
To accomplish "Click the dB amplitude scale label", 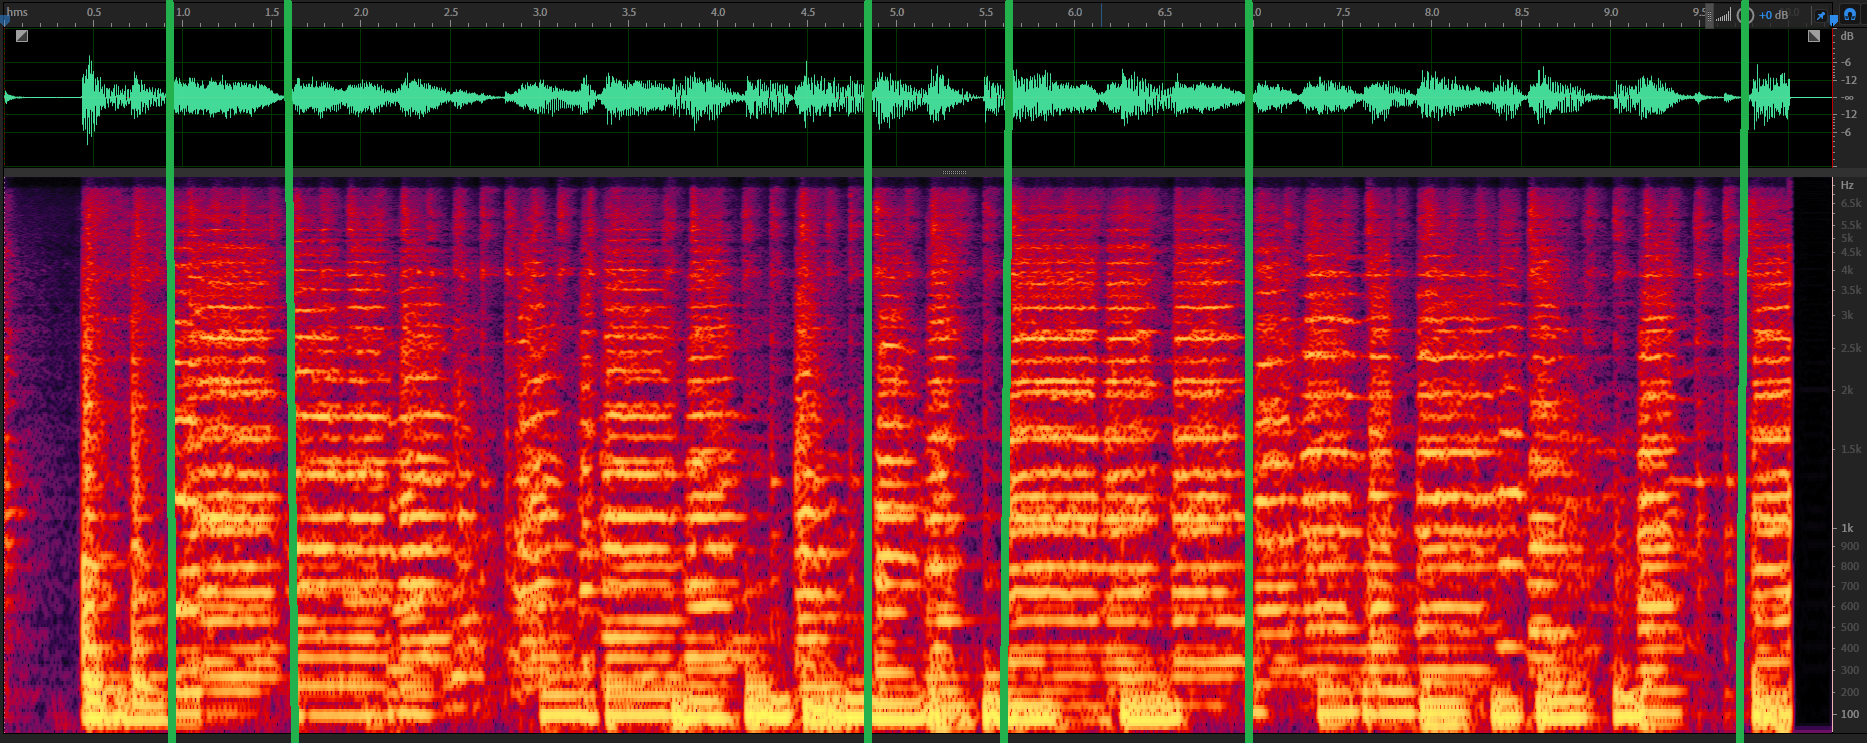I will (1847, 36).
